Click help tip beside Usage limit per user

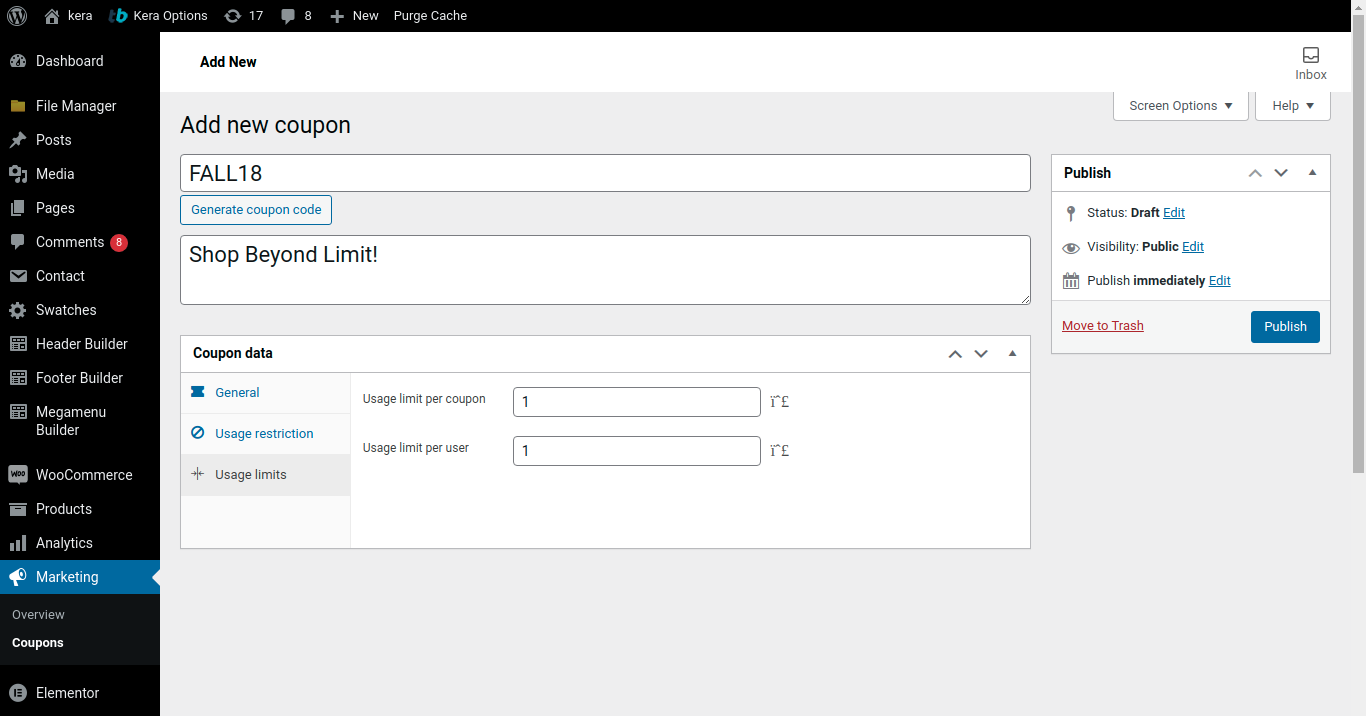[779, 451]
